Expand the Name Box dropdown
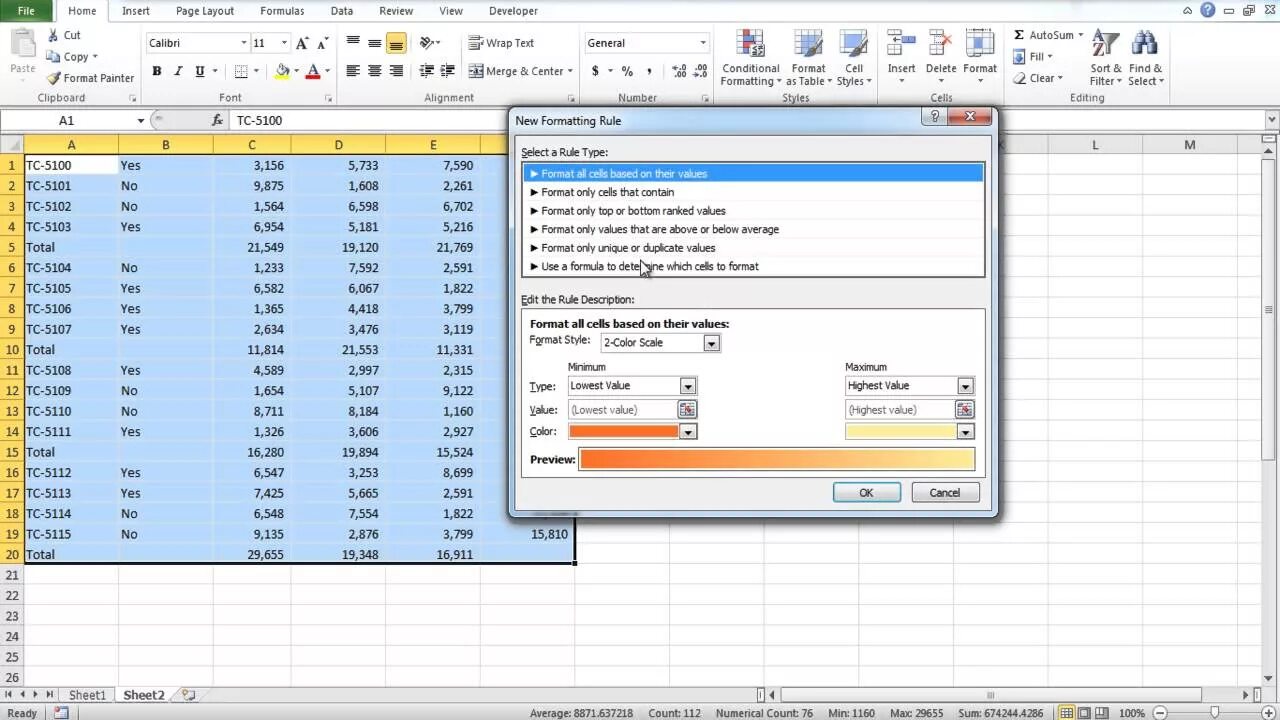1280x720 pixels. coord(140,120)
